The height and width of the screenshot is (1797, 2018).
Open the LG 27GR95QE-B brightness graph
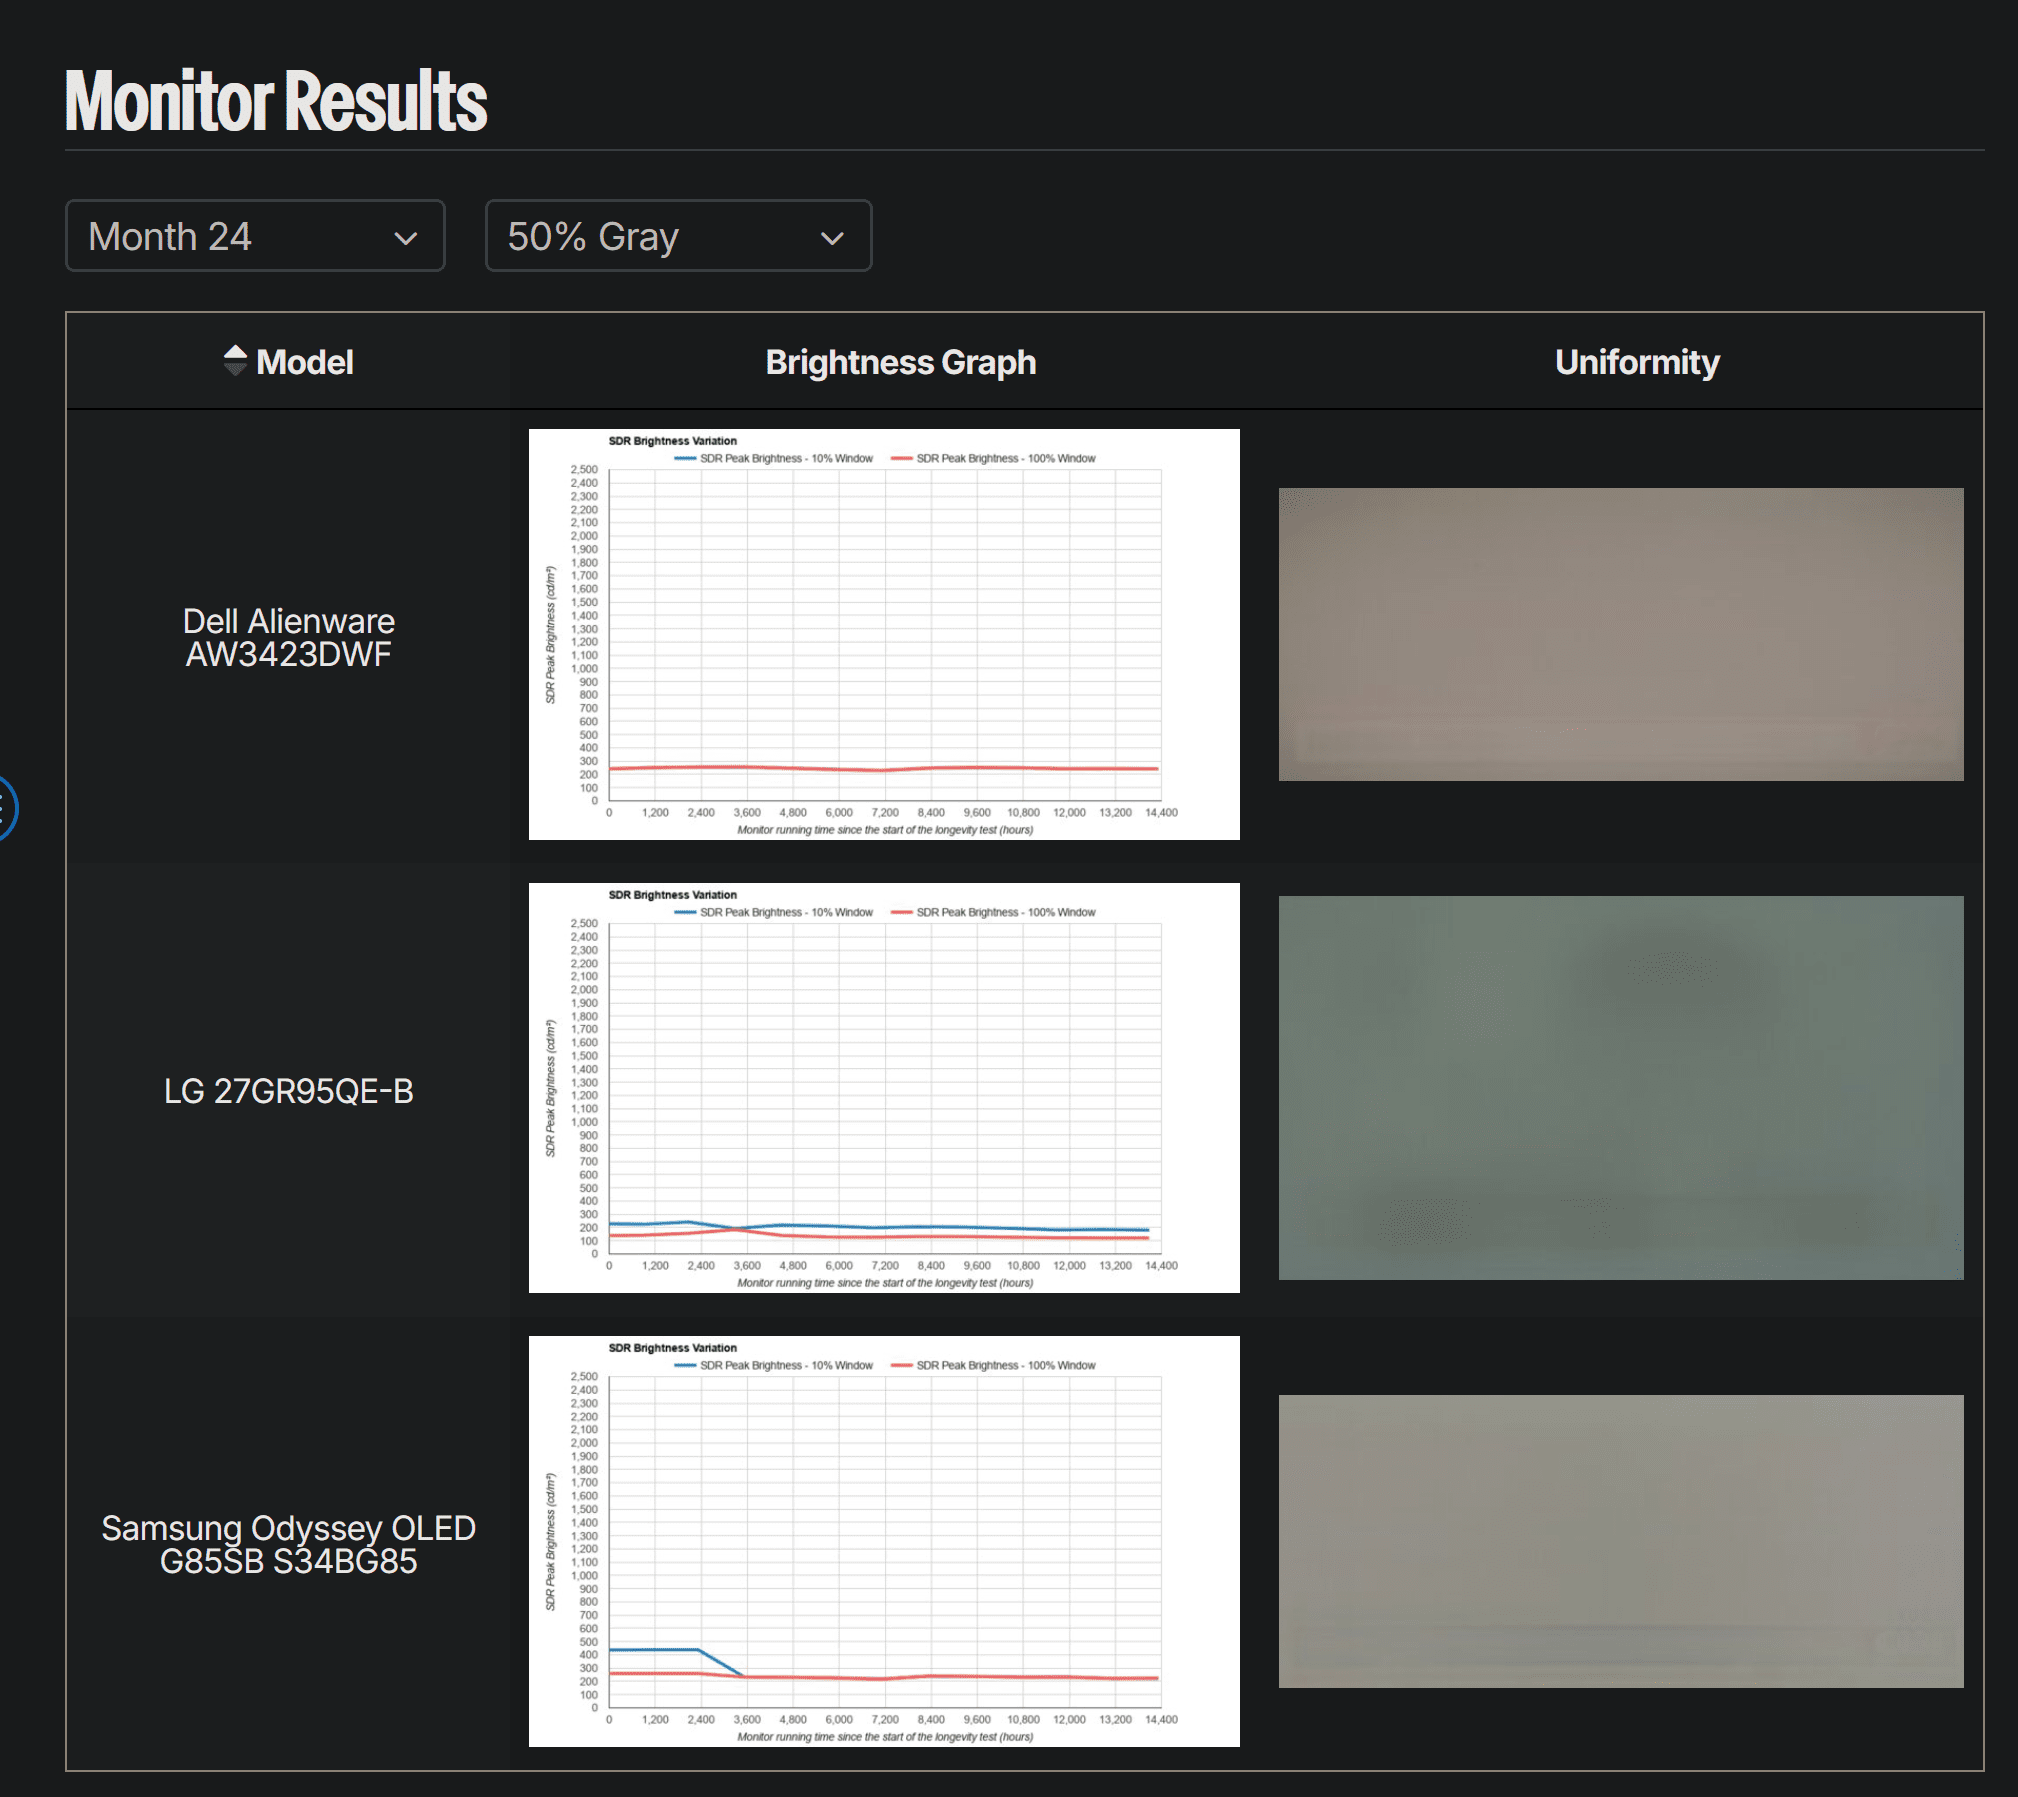(883, 1087)
